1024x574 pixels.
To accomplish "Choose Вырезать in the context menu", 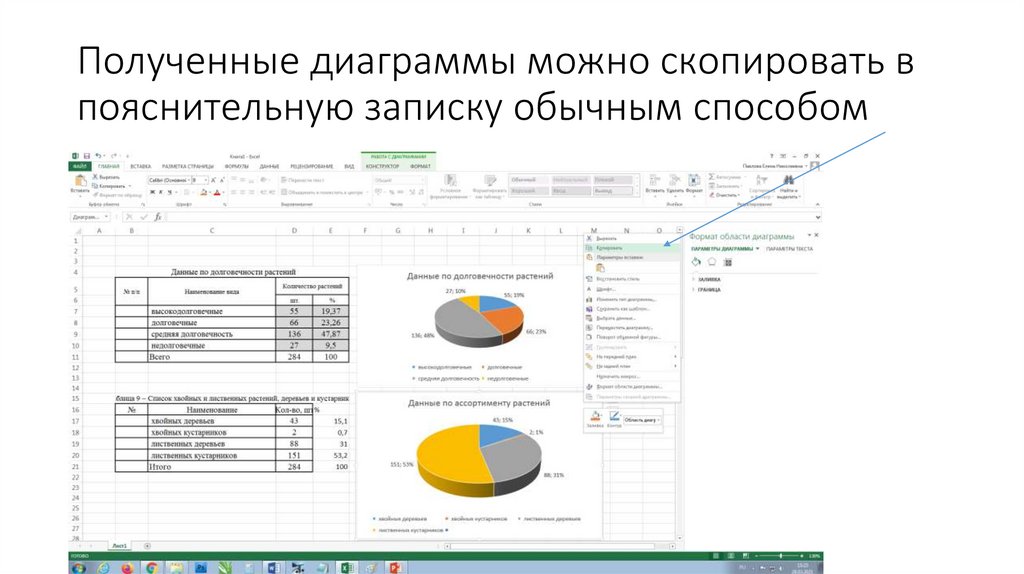I will tap(631, 238).
